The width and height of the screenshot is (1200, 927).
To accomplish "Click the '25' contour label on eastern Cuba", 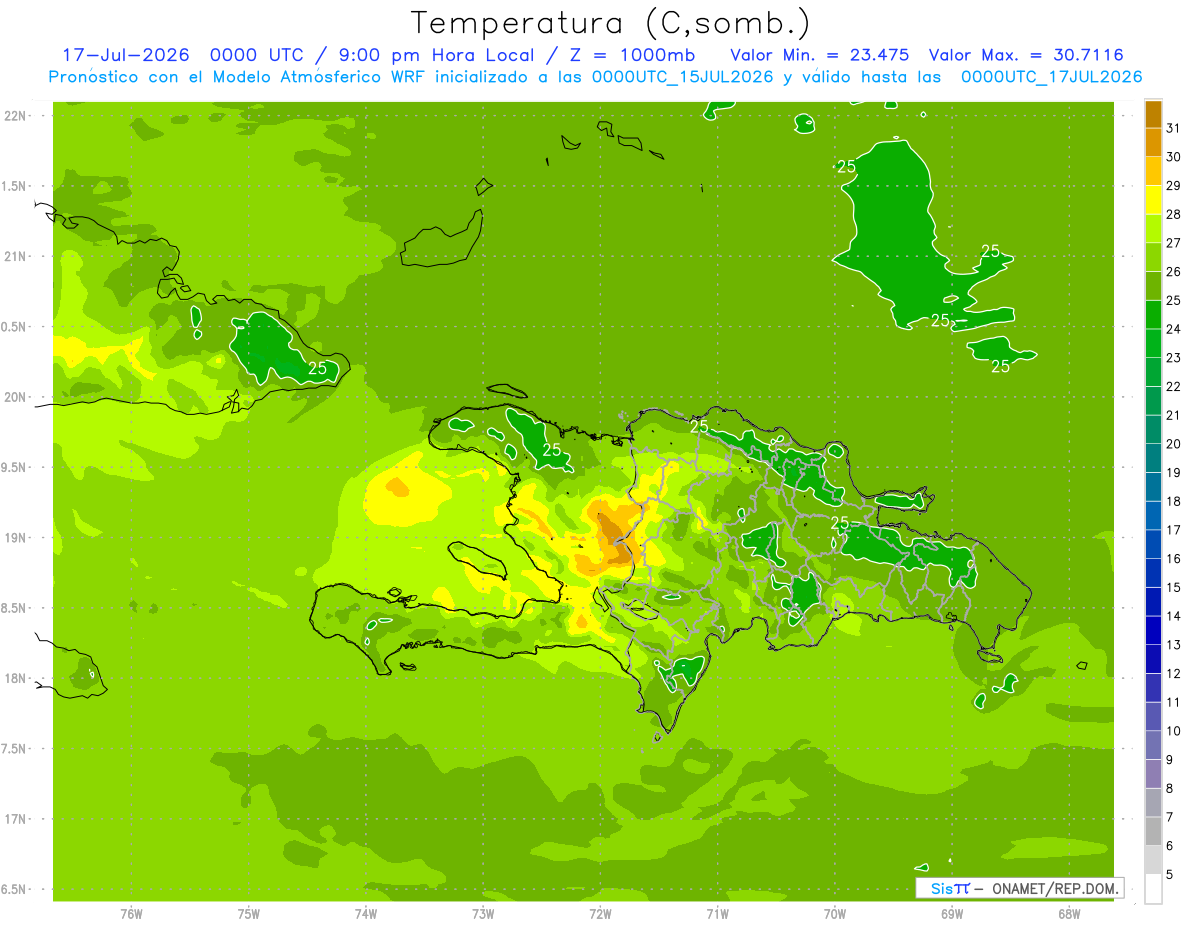I will point(317,369).
